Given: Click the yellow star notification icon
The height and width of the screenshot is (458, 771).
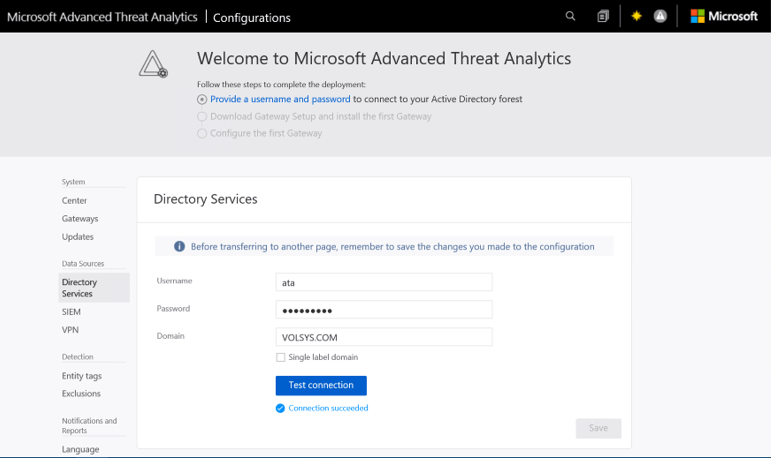Looking at the screenshot, I should click(636, 16).
